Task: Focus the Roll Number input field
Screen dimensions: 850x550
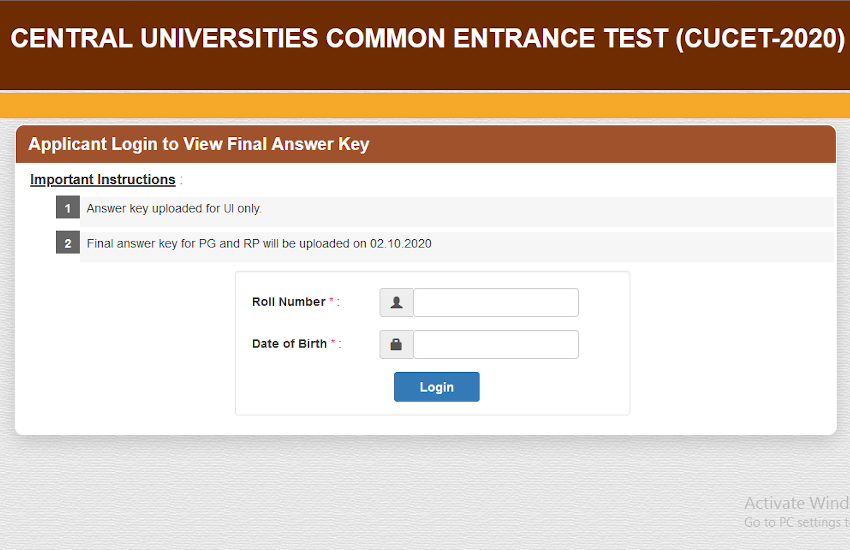Action: (x=496, y=302)
